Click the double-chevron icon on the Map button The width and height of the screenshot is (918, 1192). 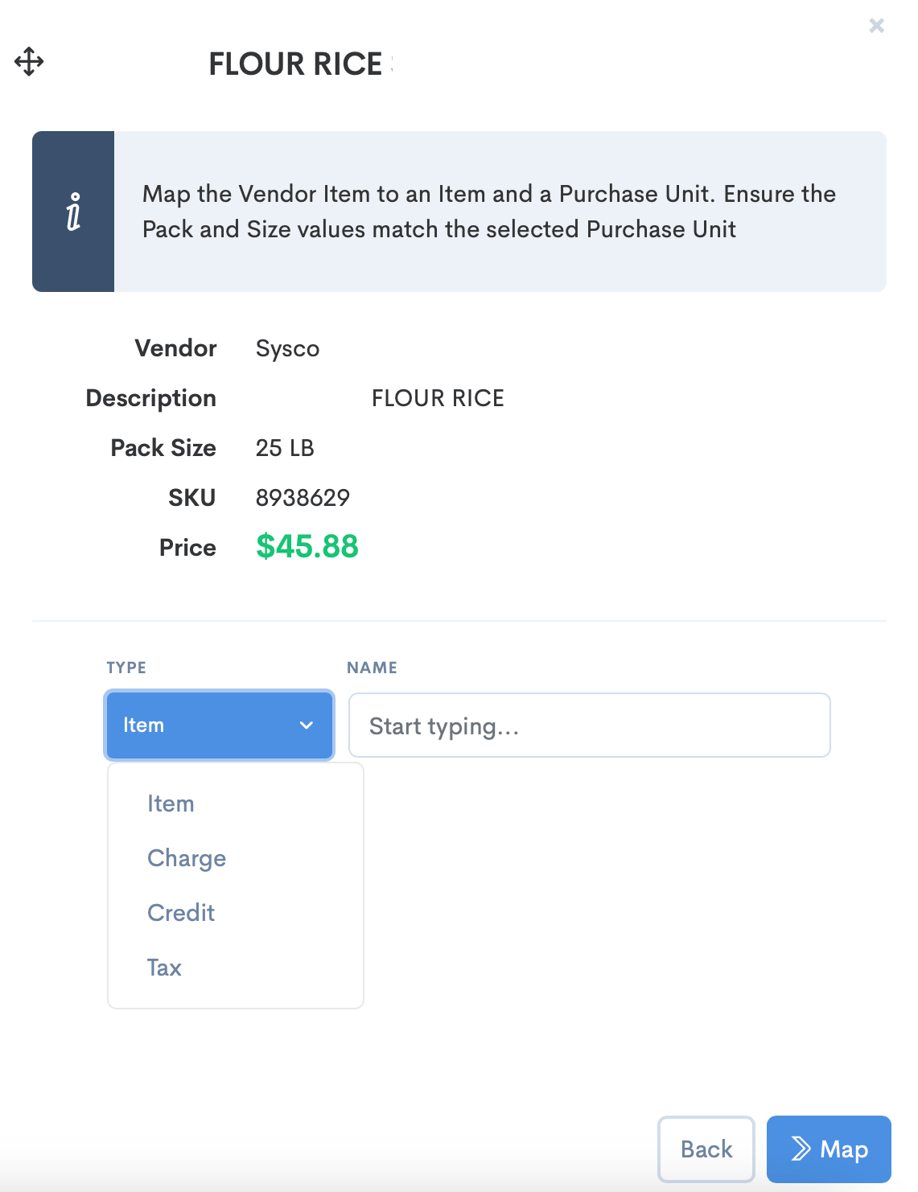(x=801, y=1149)
